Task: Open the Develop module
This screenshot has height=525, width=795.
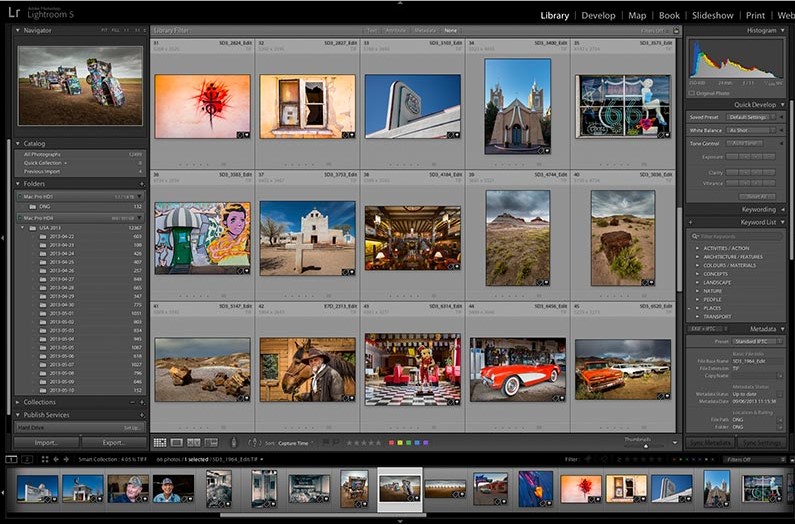Action: (598, 16)
